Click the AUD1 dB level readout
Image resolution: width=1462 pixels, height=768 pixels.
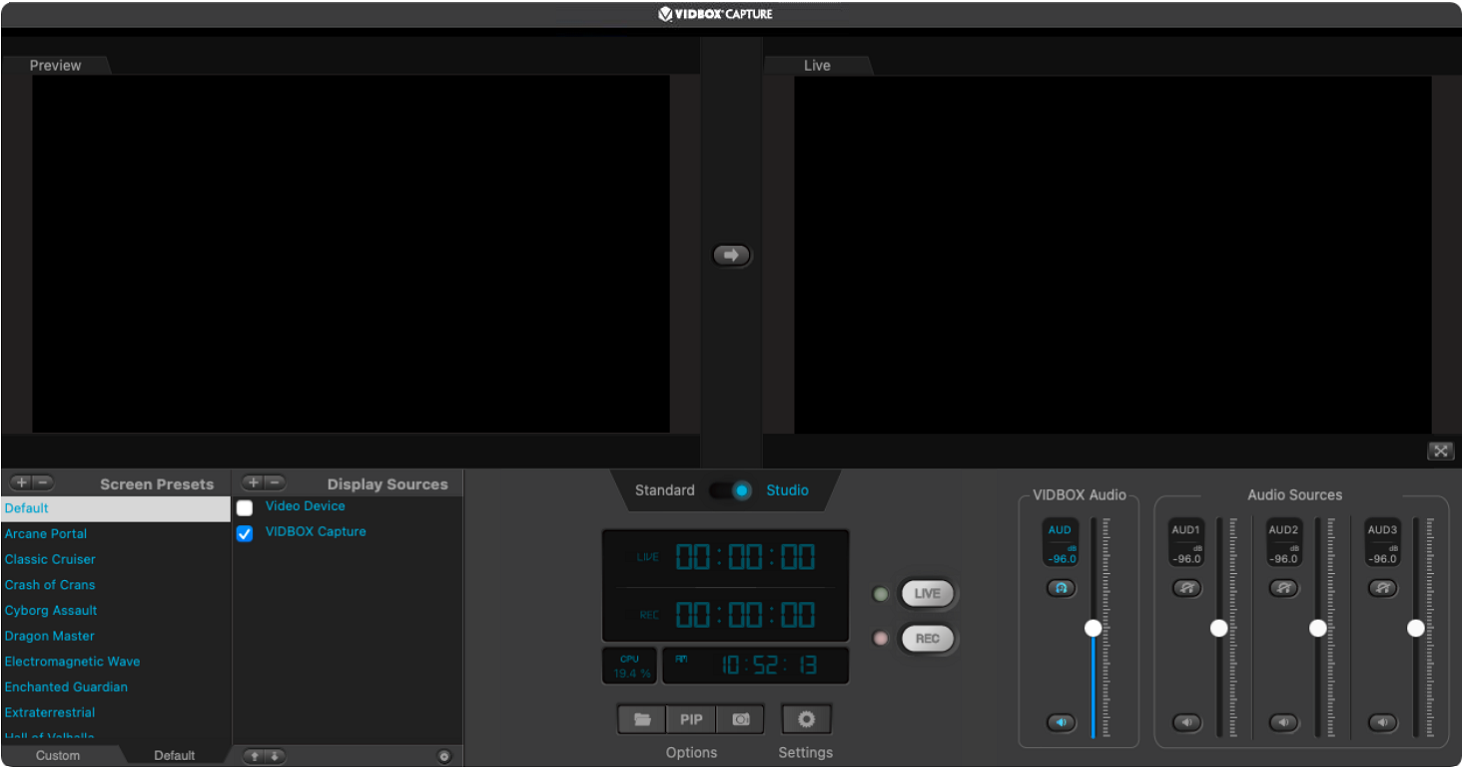(x=1186, y=558)
